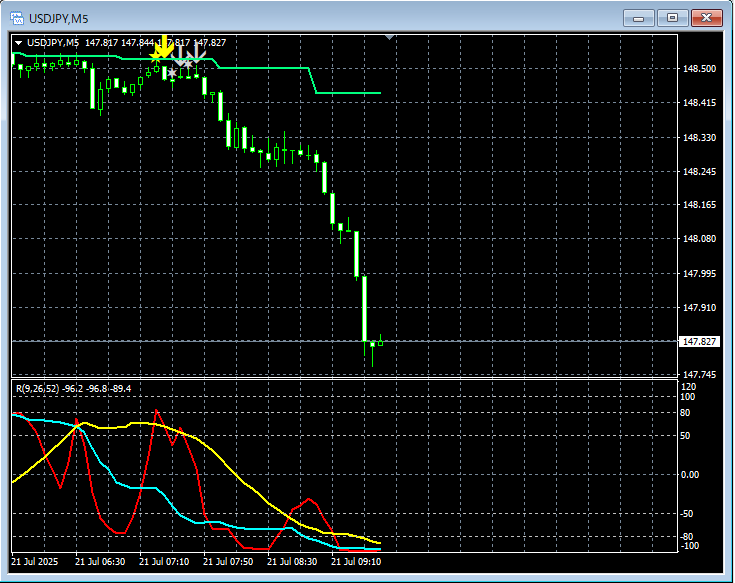Image resolution: width=735 pixels, height=583 pixels.
Task: Click the R(9,26,52) indicator label
Action: point(35,388)
